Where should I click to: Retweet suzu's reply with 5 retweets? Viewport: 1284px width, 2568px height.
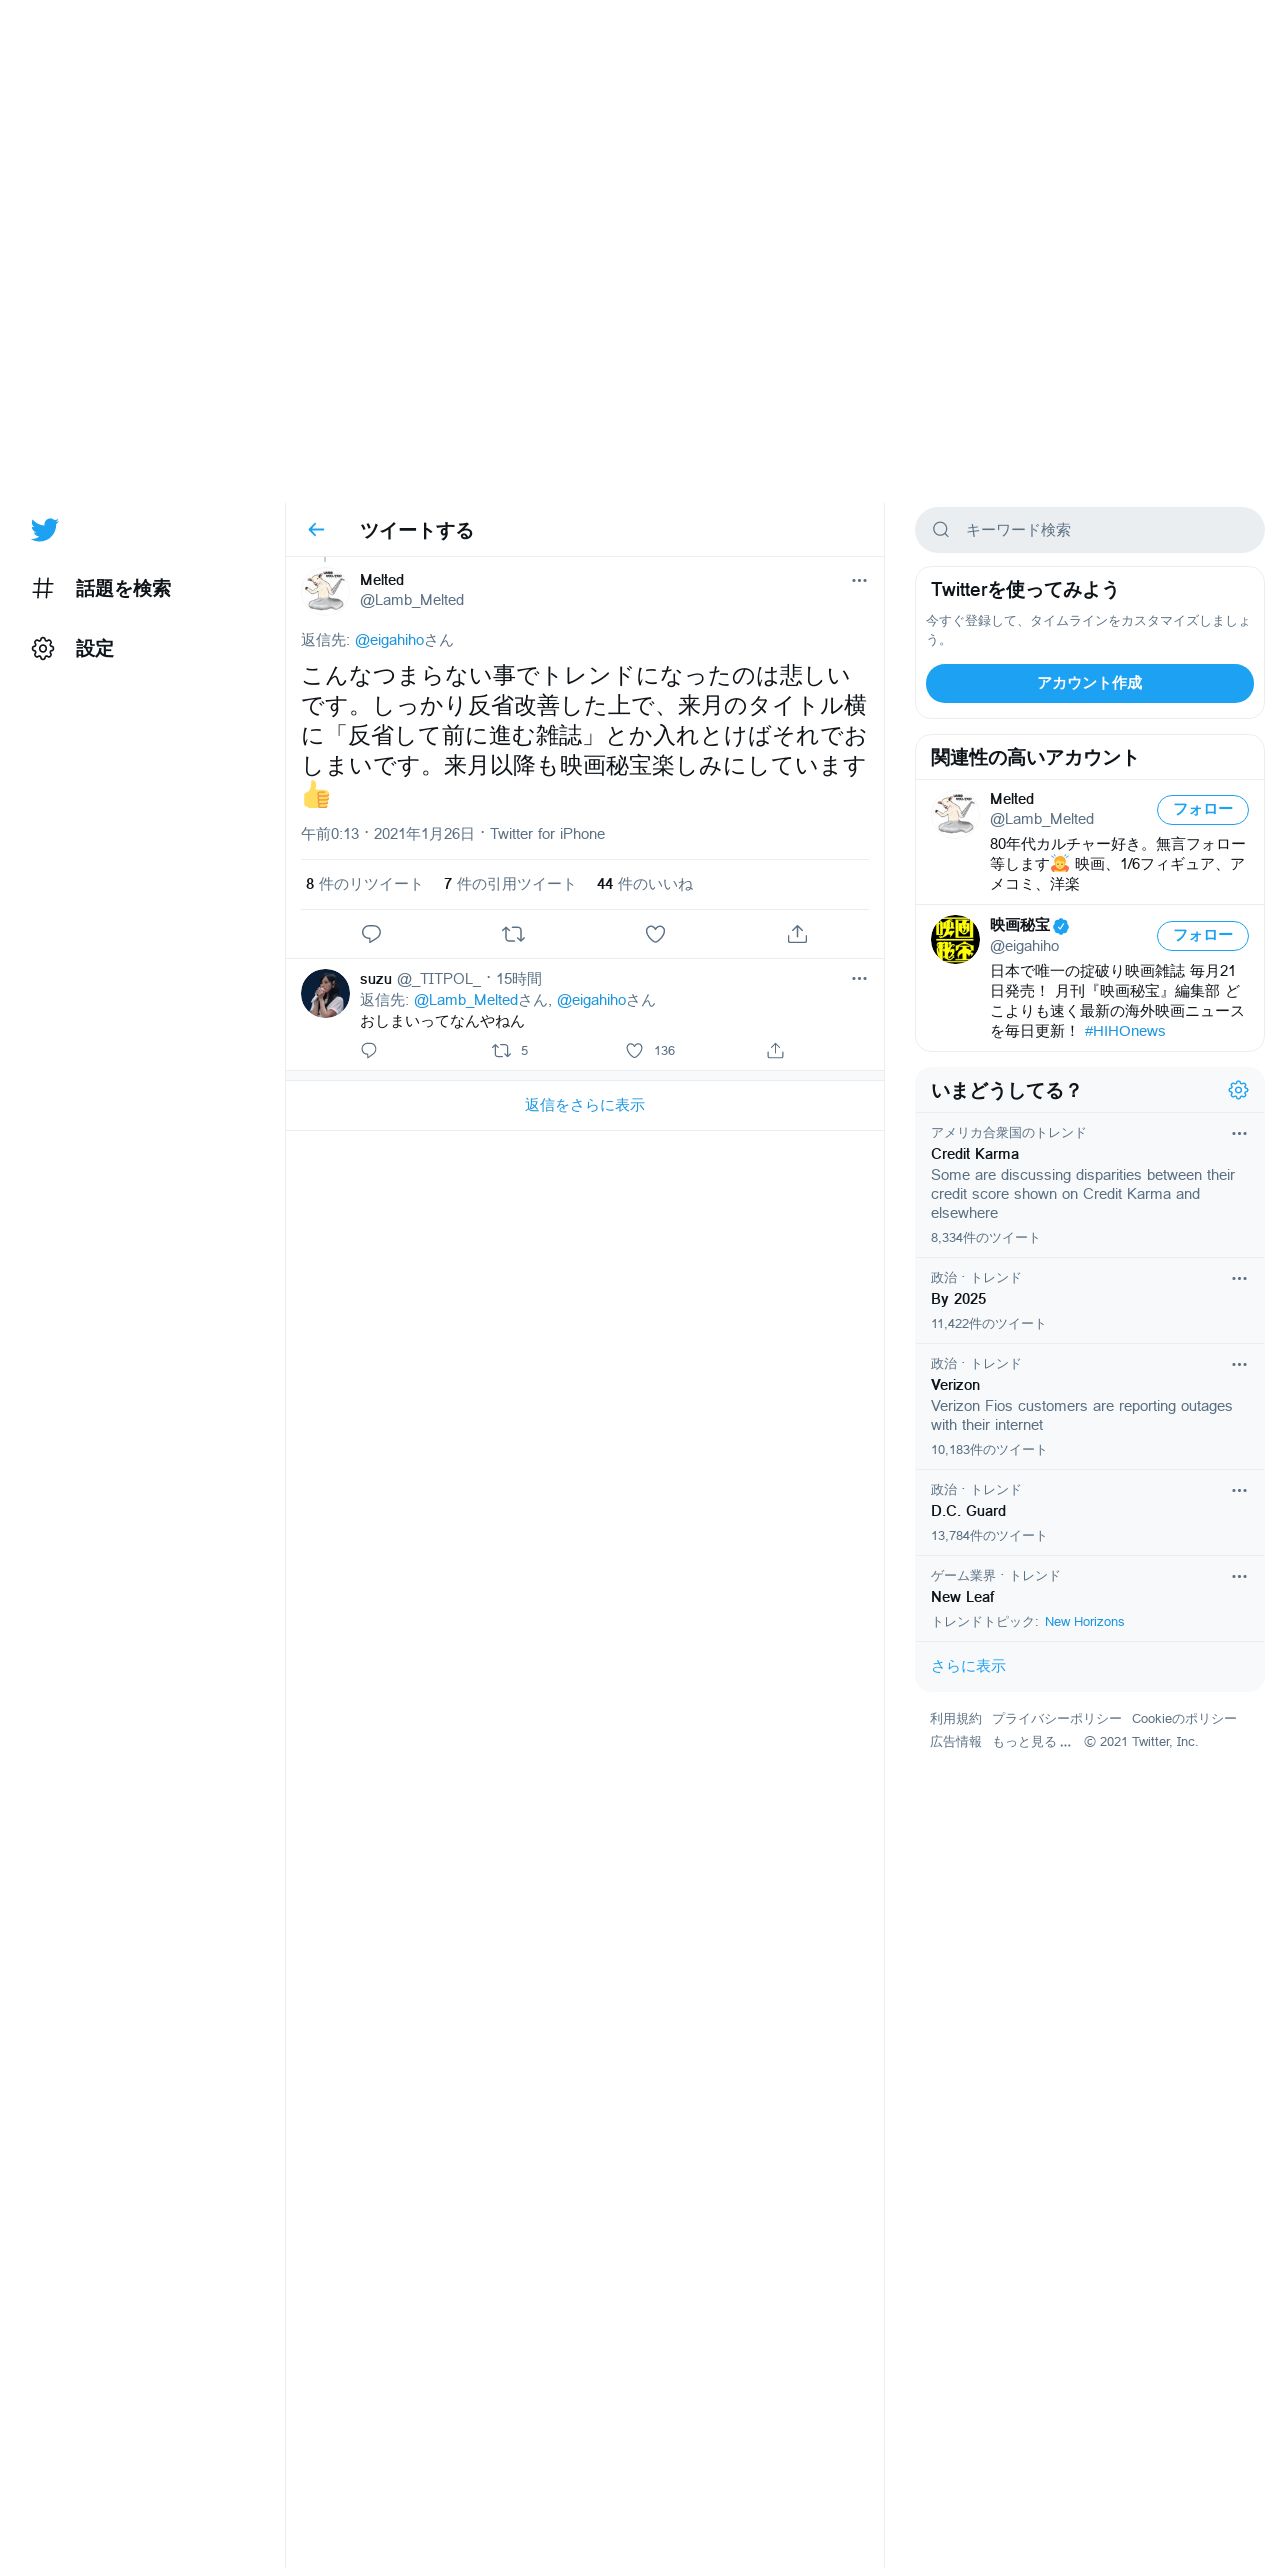coord(501,1050)
